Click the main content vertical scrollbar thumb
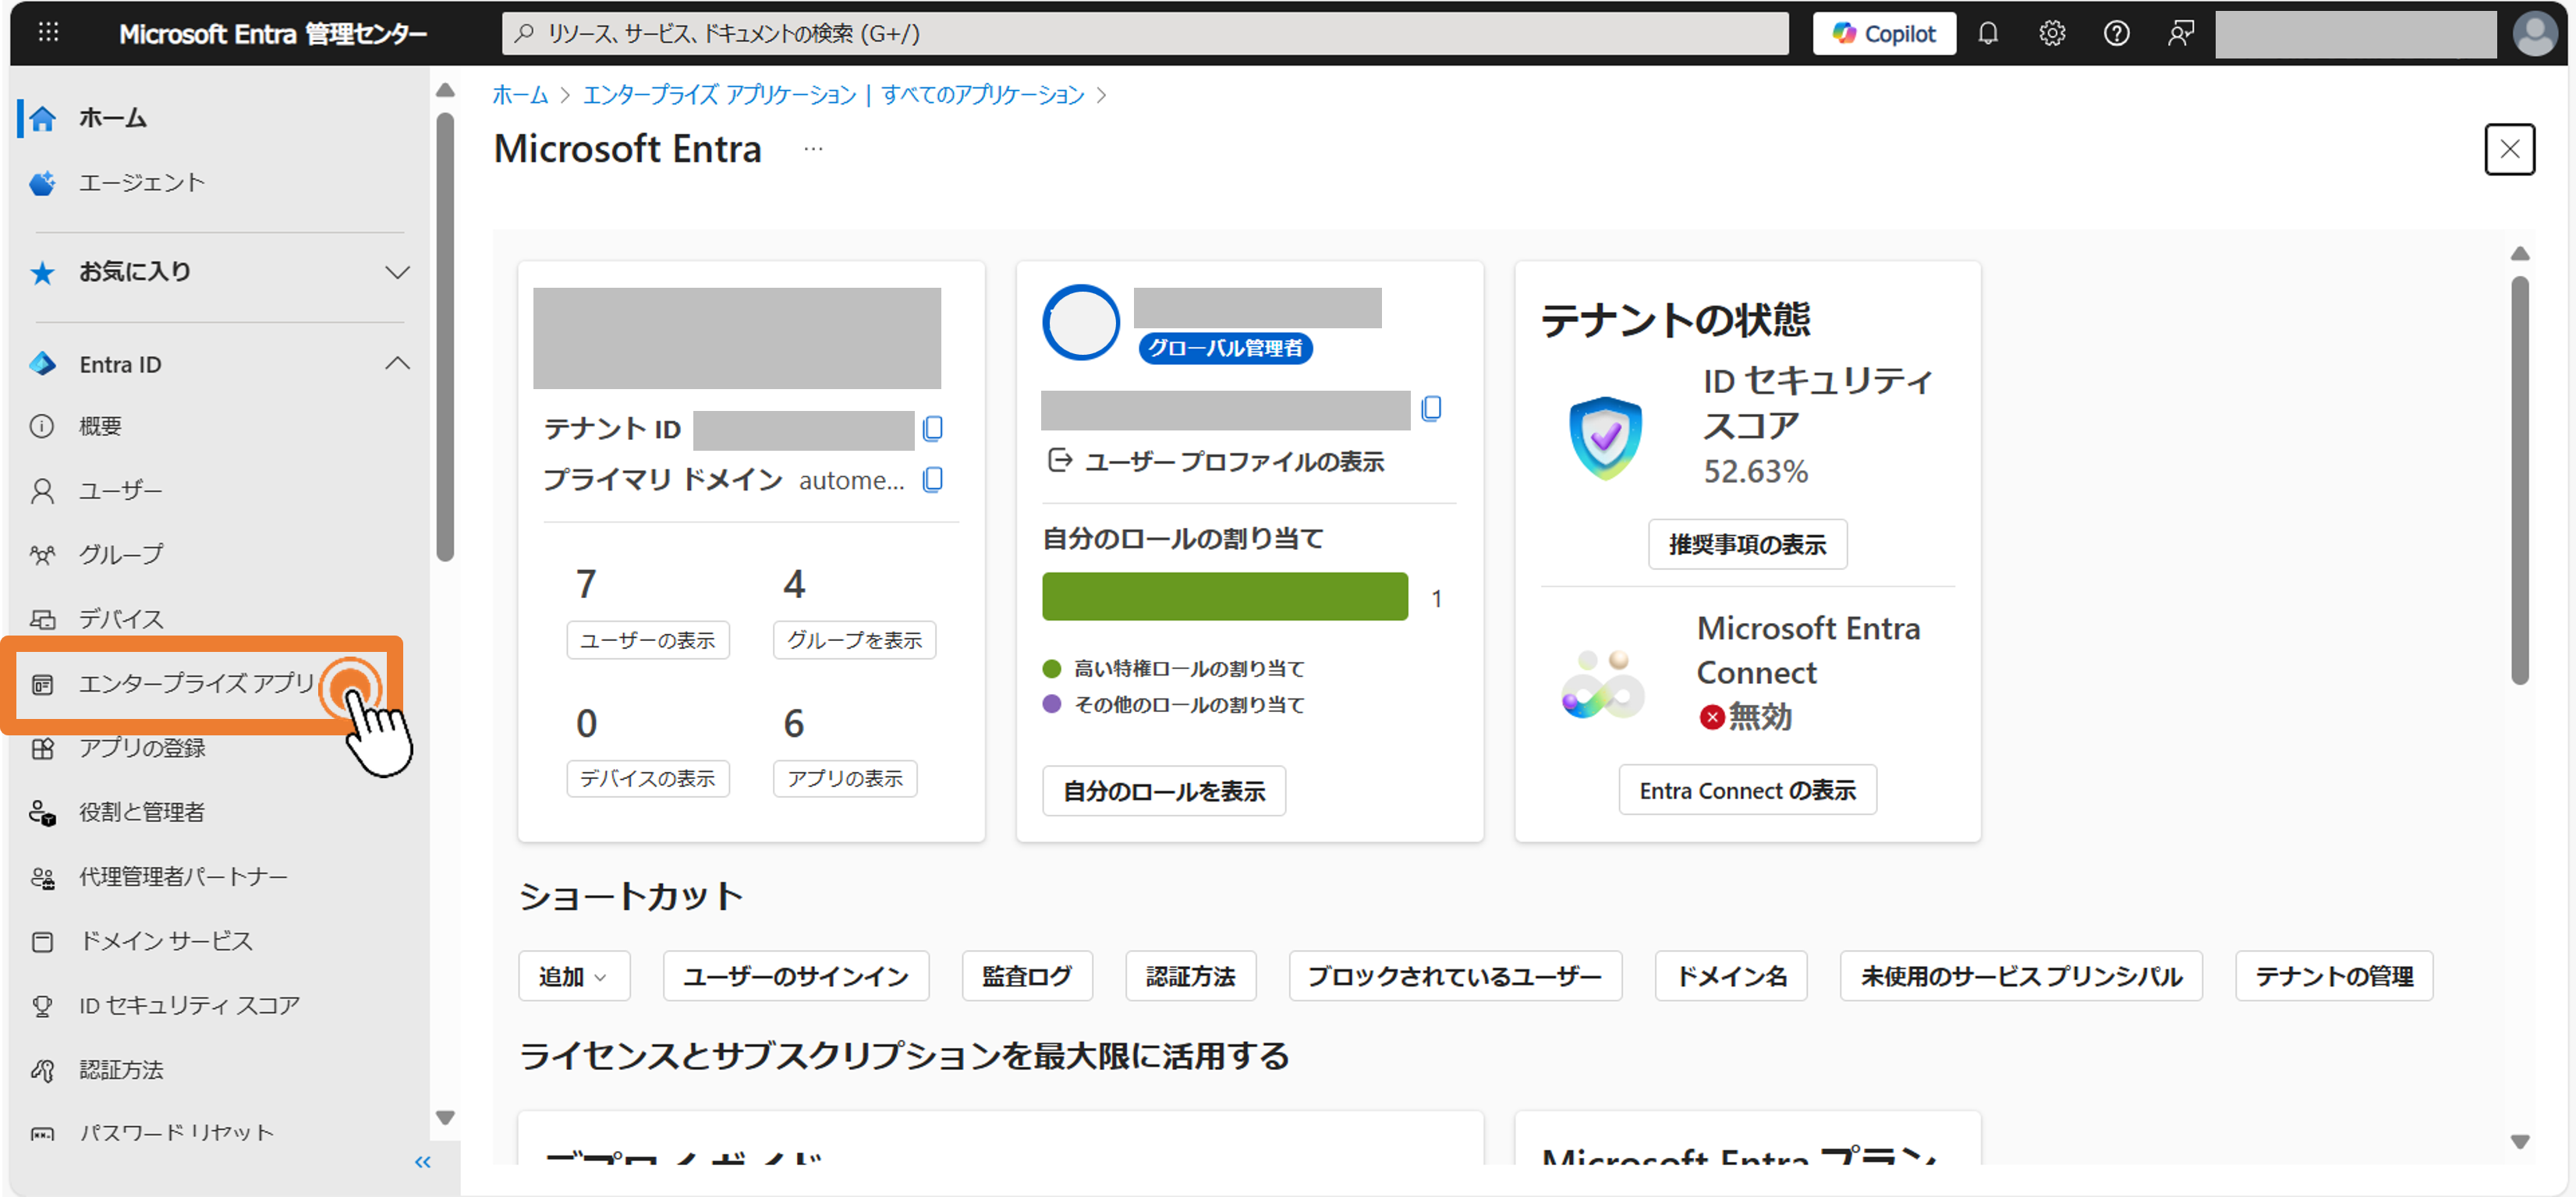Screen dimensions: 2576x1197 [x=2519, y=480]
